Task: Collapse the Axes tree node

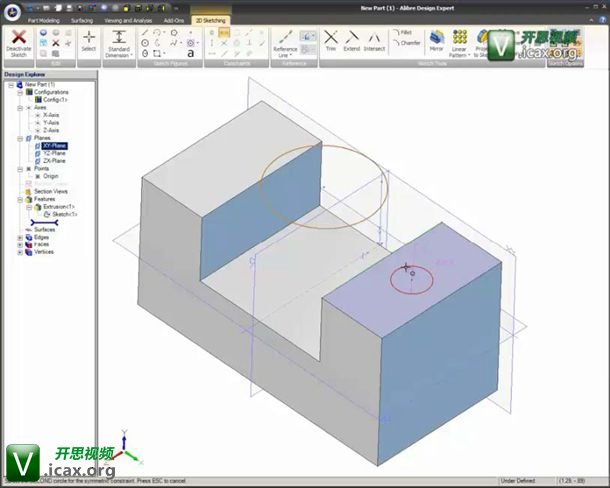Action: point(20,108)
